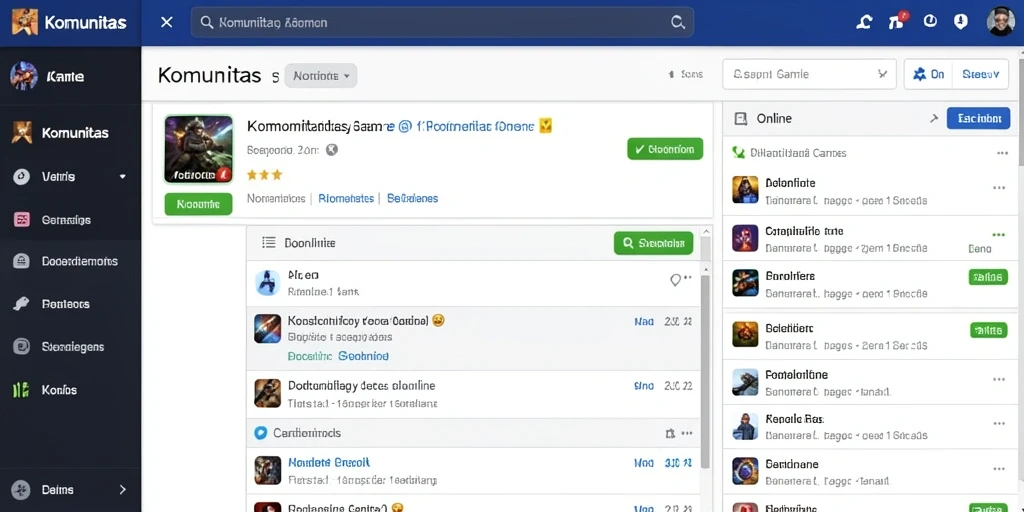This screenshot has height=512, width=1024.
Task: Click the Komunitas logo icon in header
Action: click(x=24, y=22)
